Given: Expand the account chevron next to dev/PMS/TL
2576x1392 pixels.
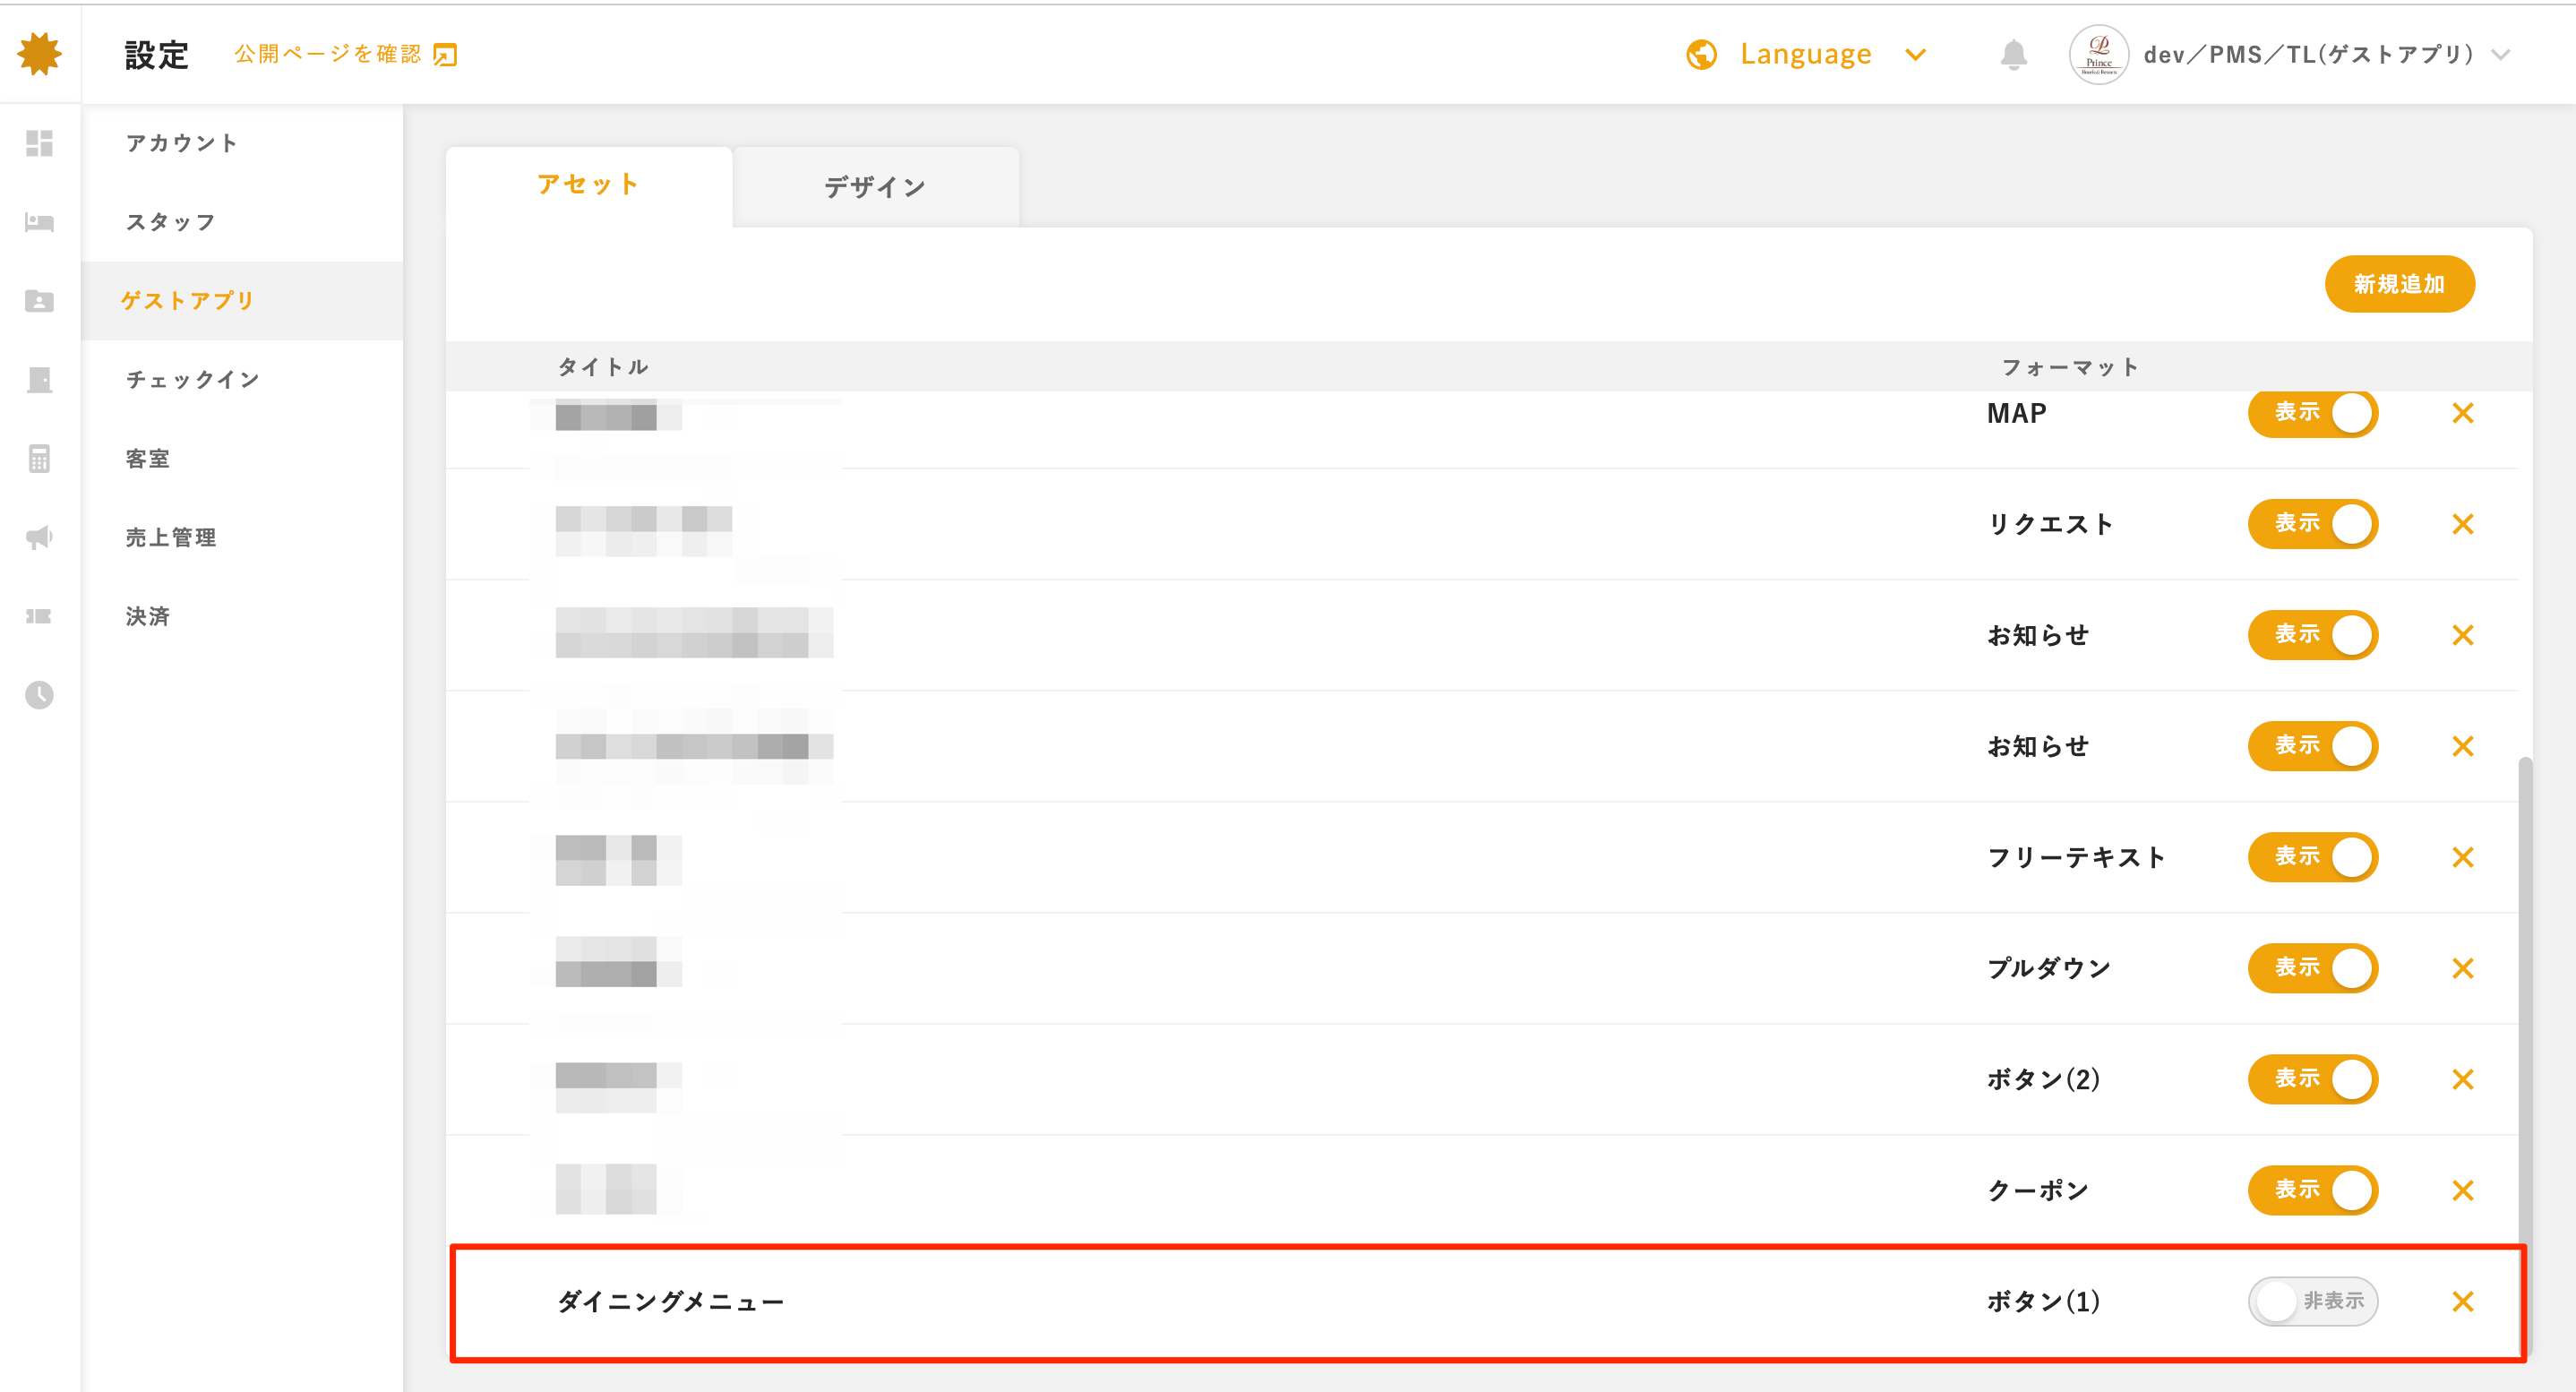Looking at the screenshot, I should click(2501, 55).
